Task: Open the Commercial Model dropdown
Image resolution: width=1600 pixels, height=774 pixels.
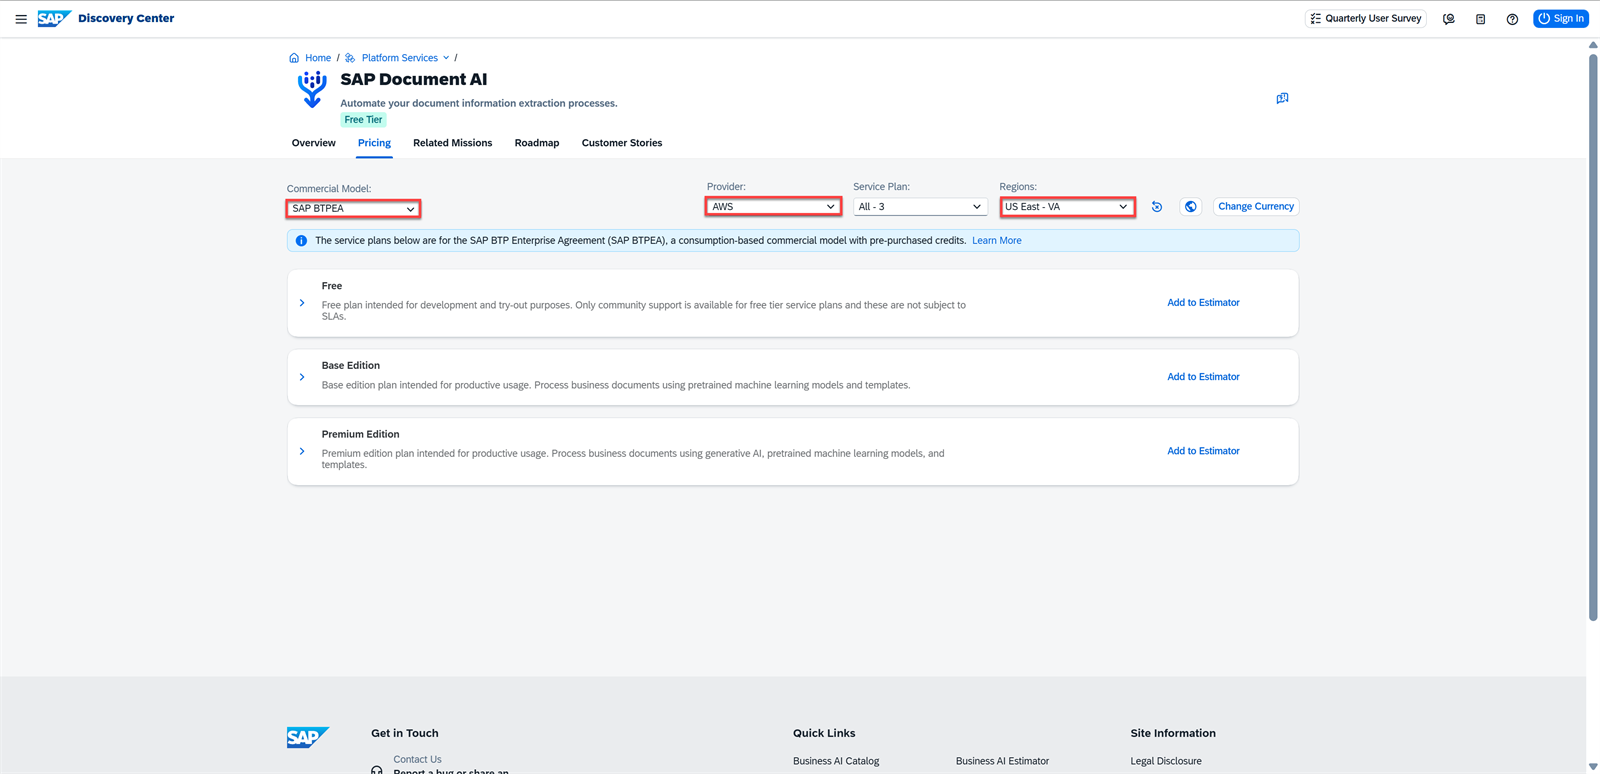Action: tap(353, 208)
